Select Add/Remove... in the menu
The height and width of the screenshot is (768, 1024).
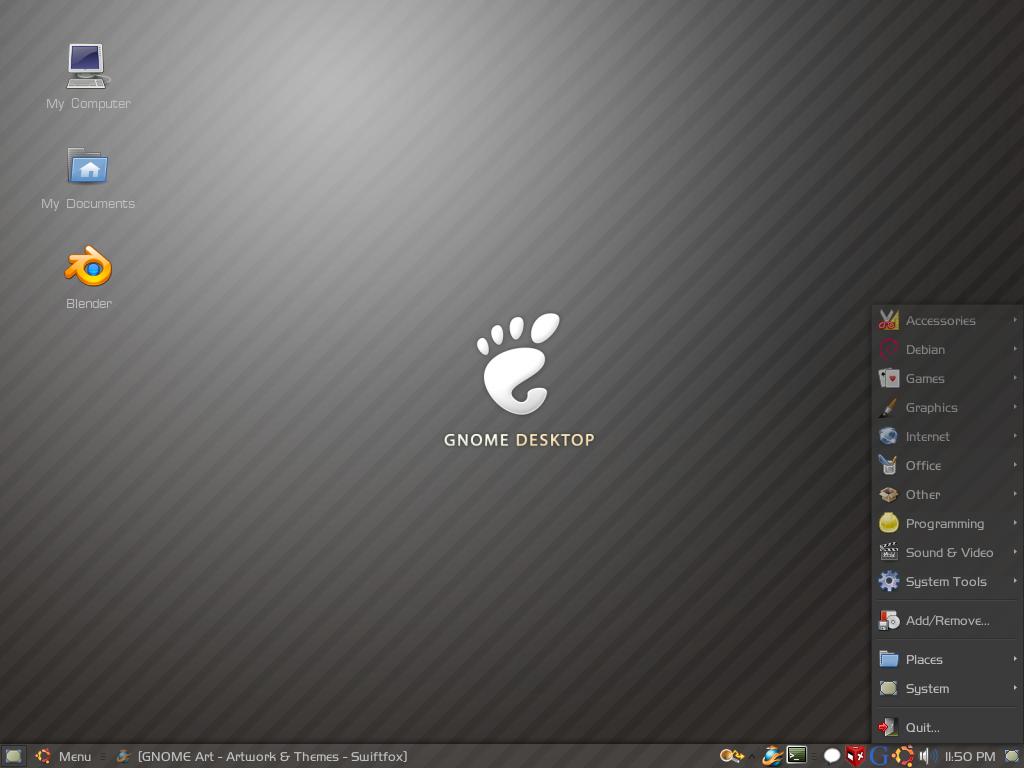tap(948, 620)
